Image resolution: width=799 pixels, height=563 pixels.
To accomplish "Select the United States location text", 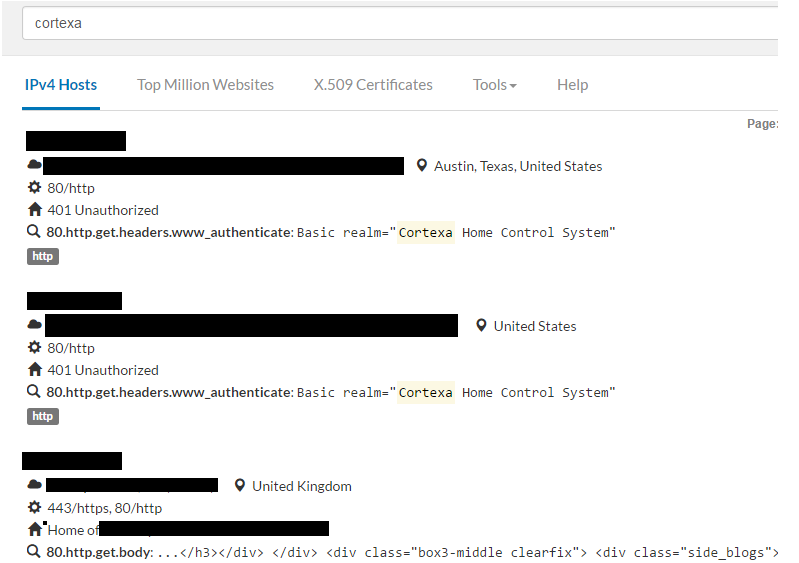I will pos(535,327).
